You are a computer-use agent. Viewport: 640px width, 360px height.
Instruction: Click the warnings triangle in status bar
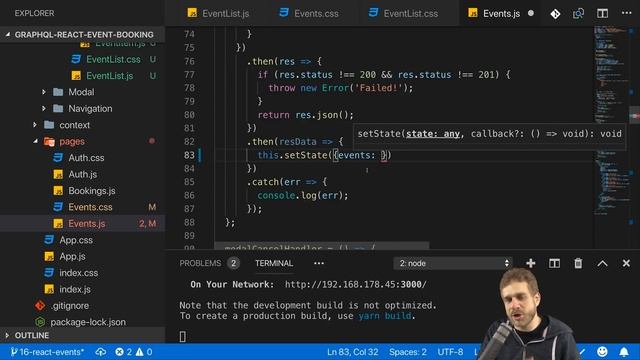[x=139, y=352]
